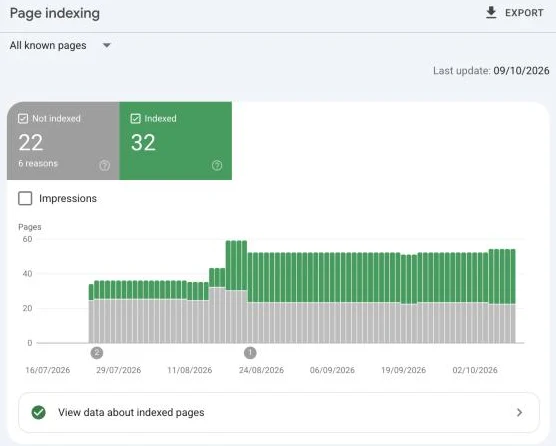Click the Impressions label text
Image resolution: width=556 pixels, height=446 pixels.
[x=68, y=199]
